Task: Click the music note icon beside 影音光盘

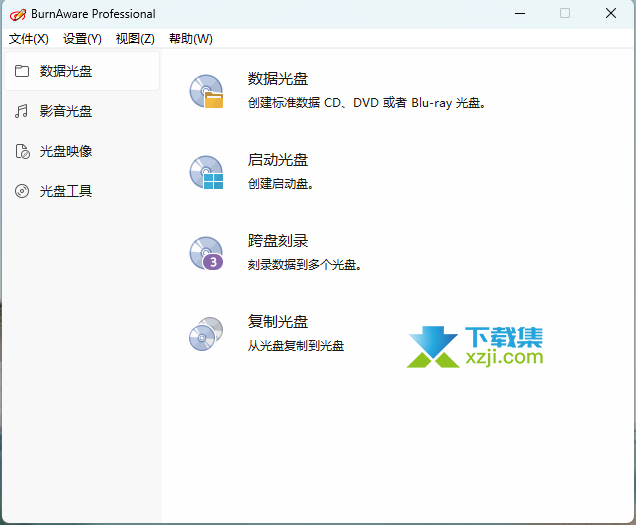Action: [21, 111]
